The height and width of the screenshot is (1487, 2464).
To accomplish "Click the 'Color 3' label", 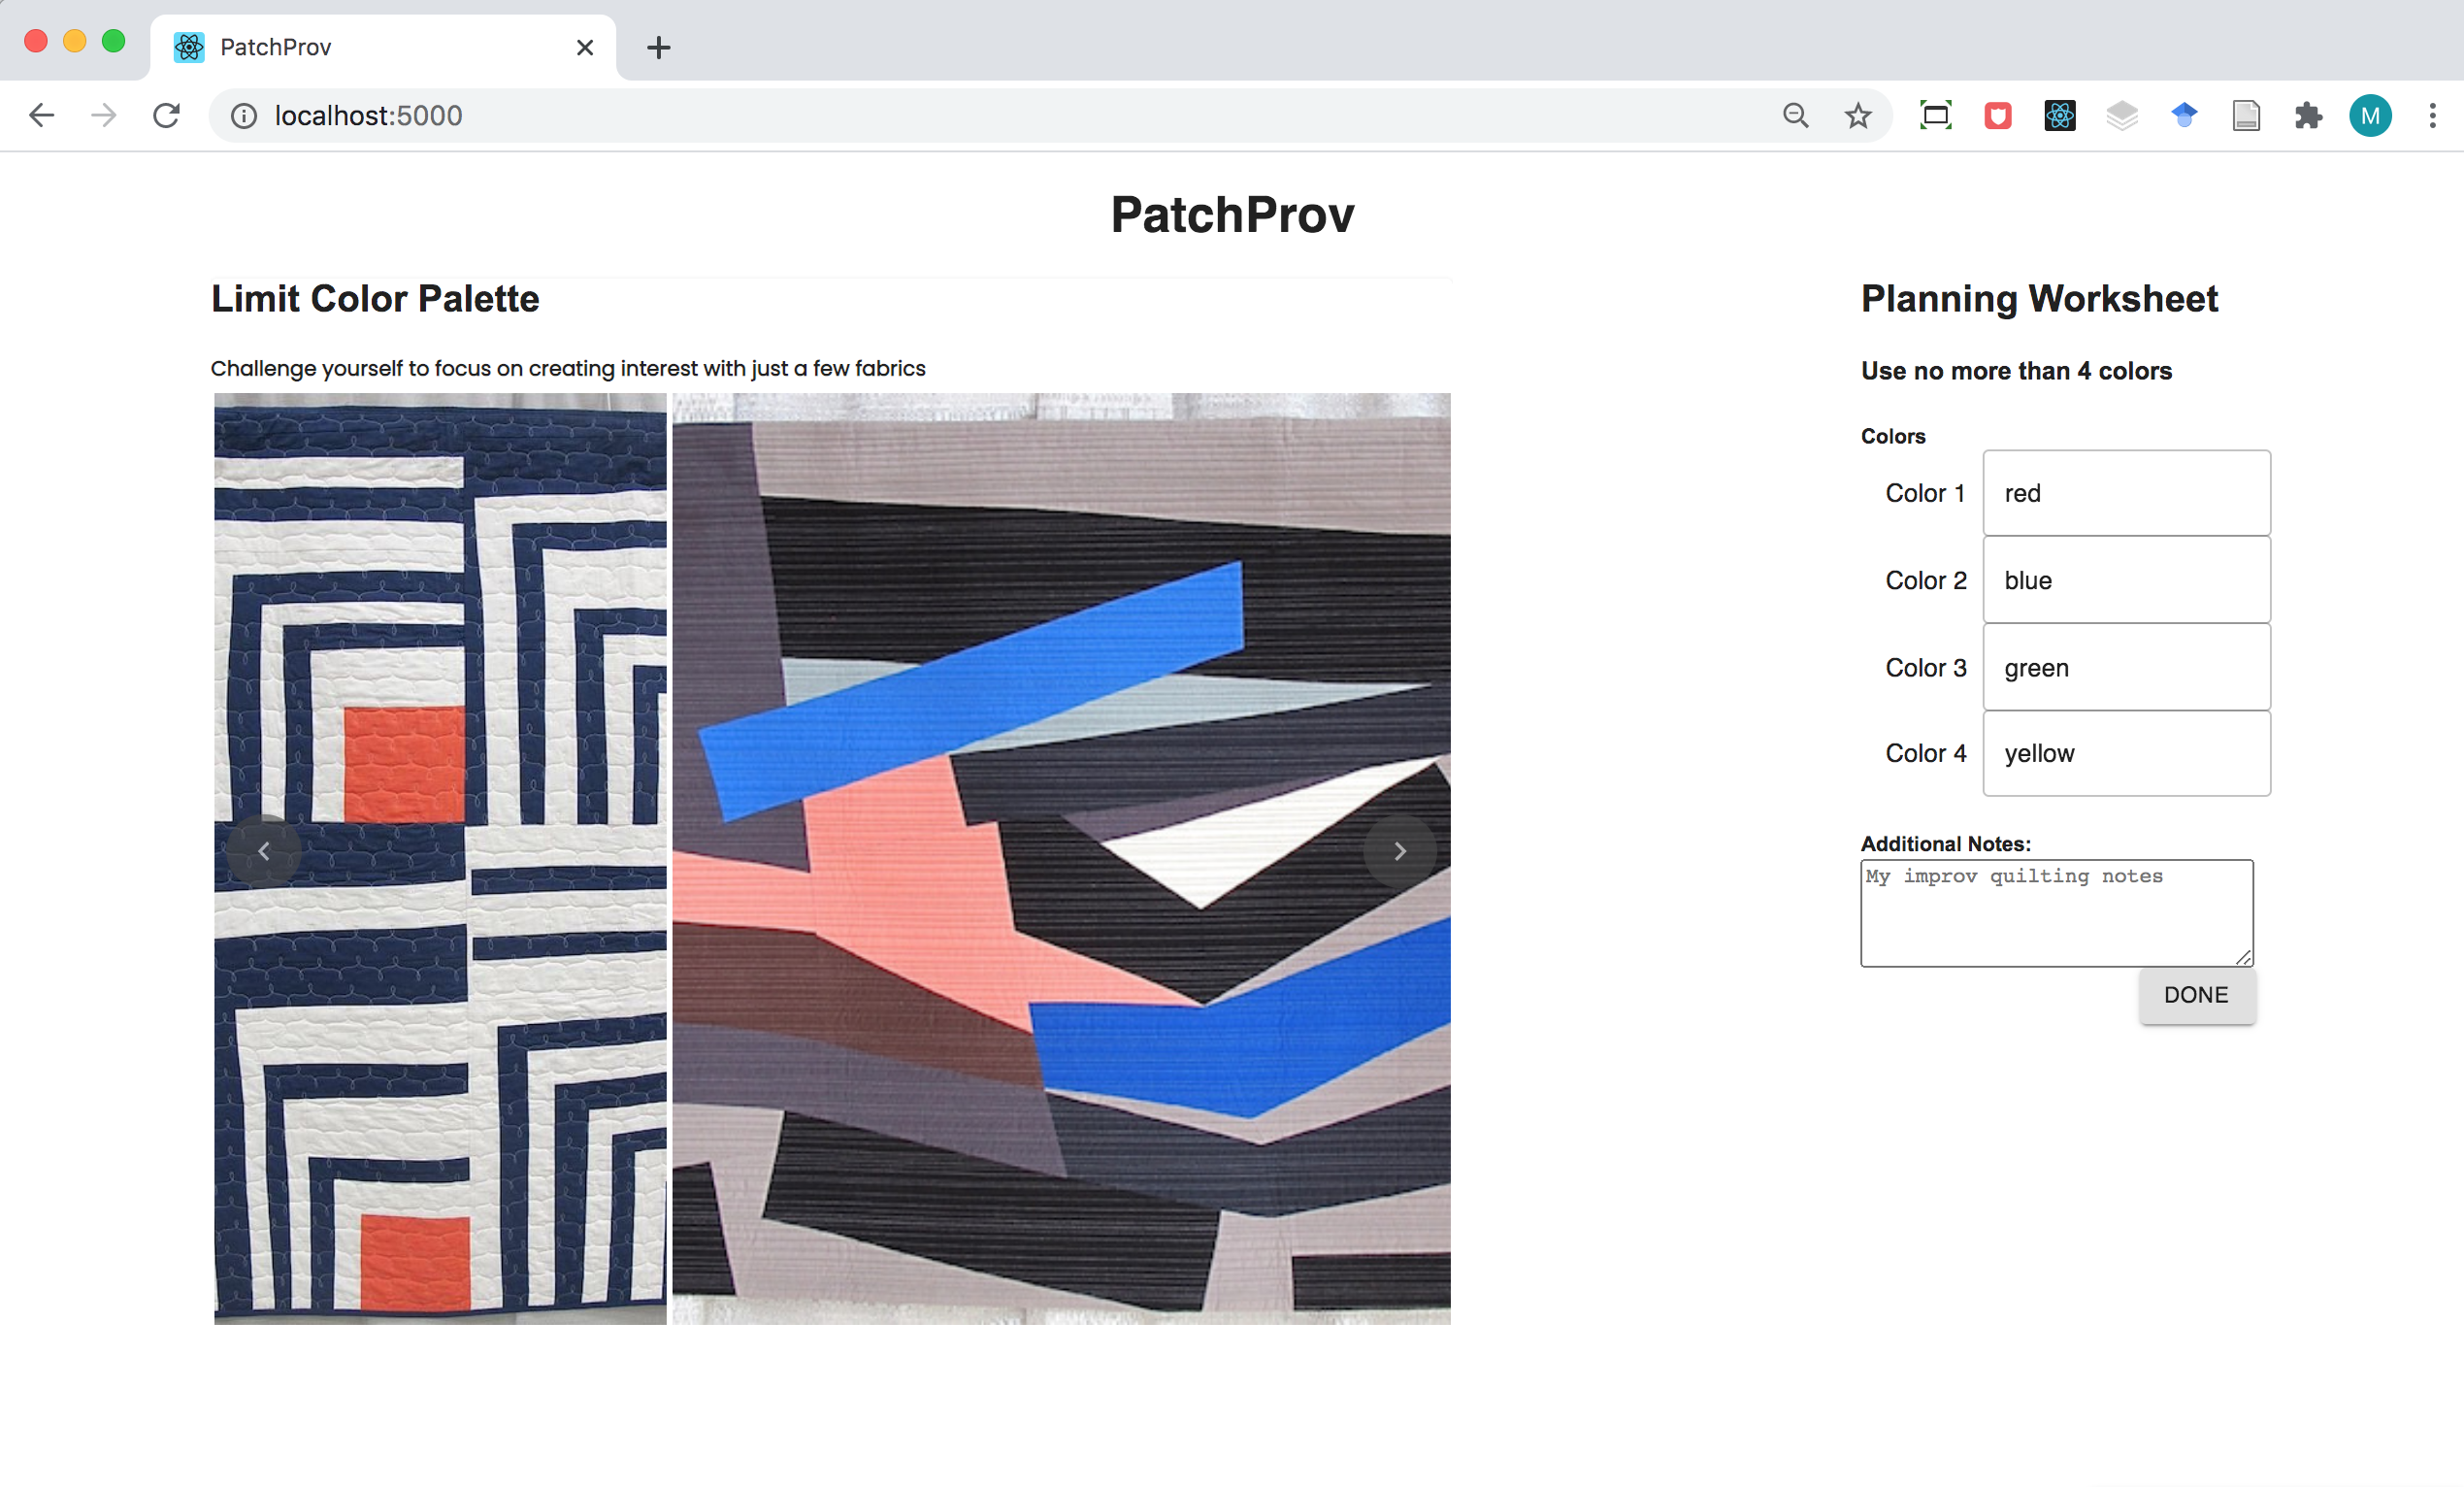I will [1925, 667].
